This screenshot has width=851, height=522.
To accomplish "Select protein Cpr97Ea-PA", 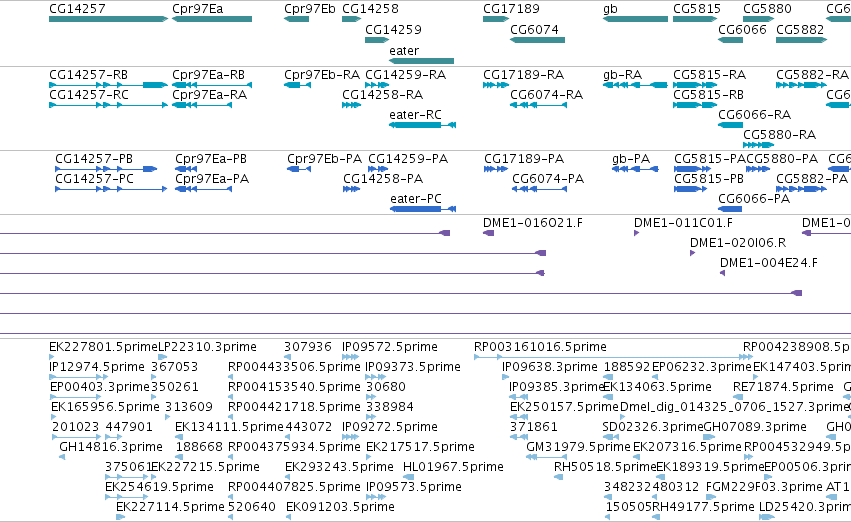I will click(204, 189).
